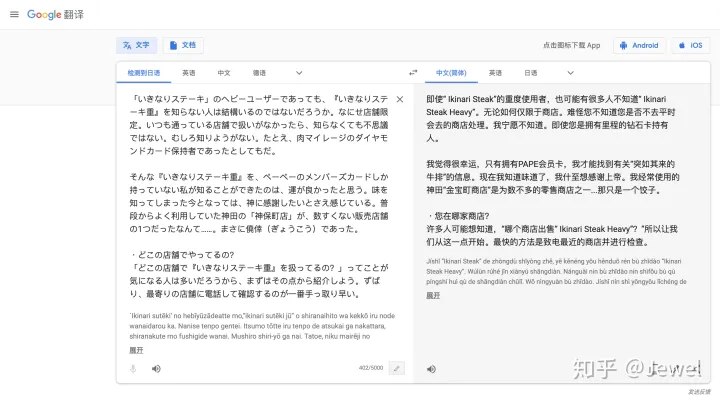Click into the Japanese source text box
The width and height of the screenshot is (720, 398).
(x=259, y=196)
